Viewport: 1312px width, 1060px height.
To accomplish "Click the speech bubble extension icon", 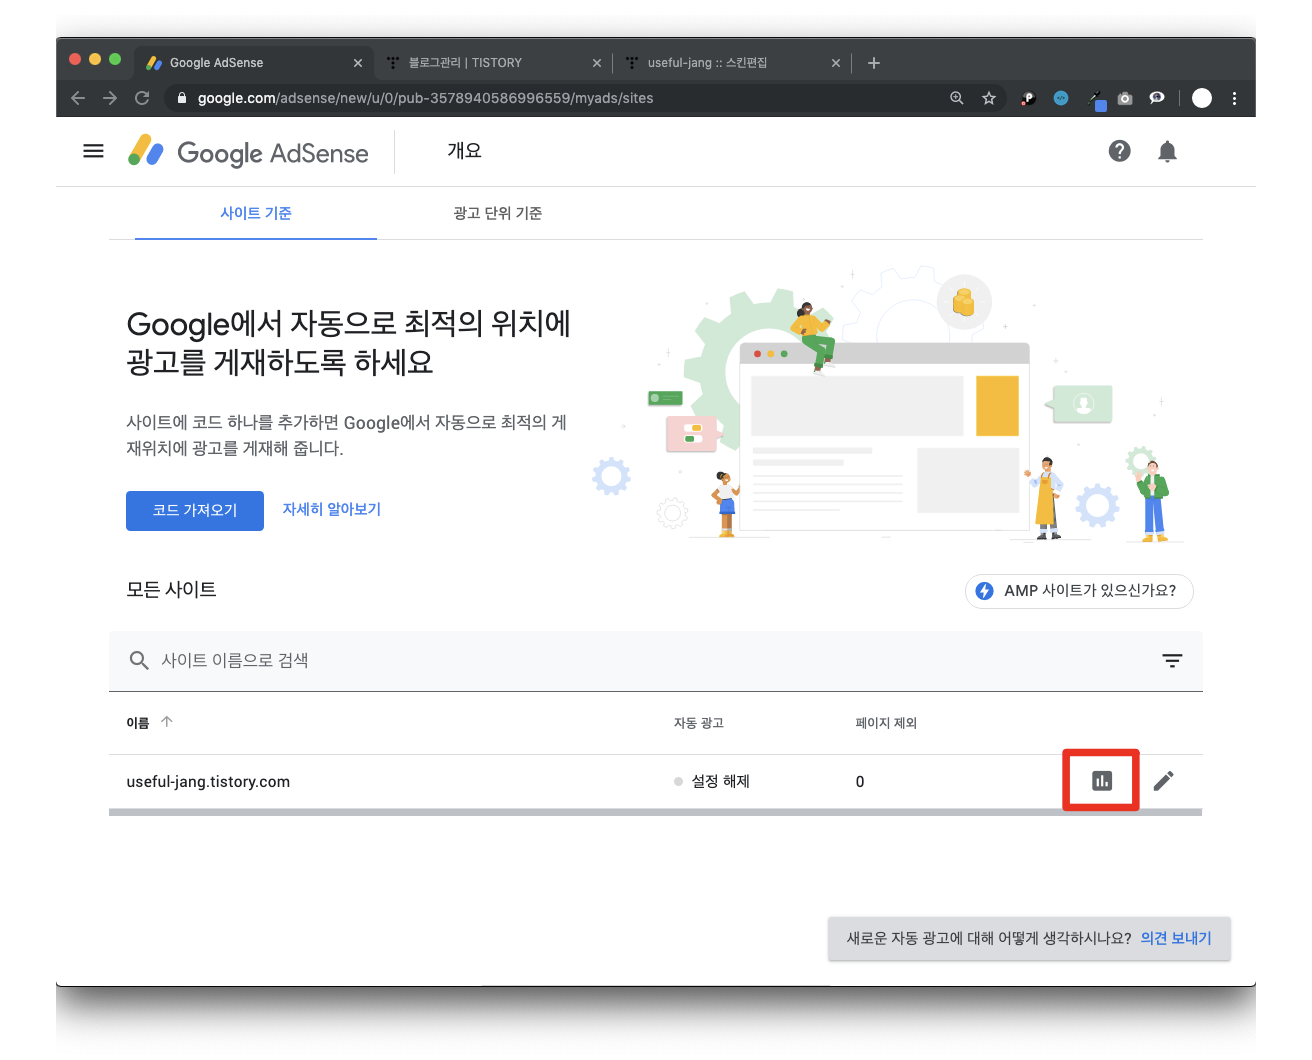I will 1157,98.
